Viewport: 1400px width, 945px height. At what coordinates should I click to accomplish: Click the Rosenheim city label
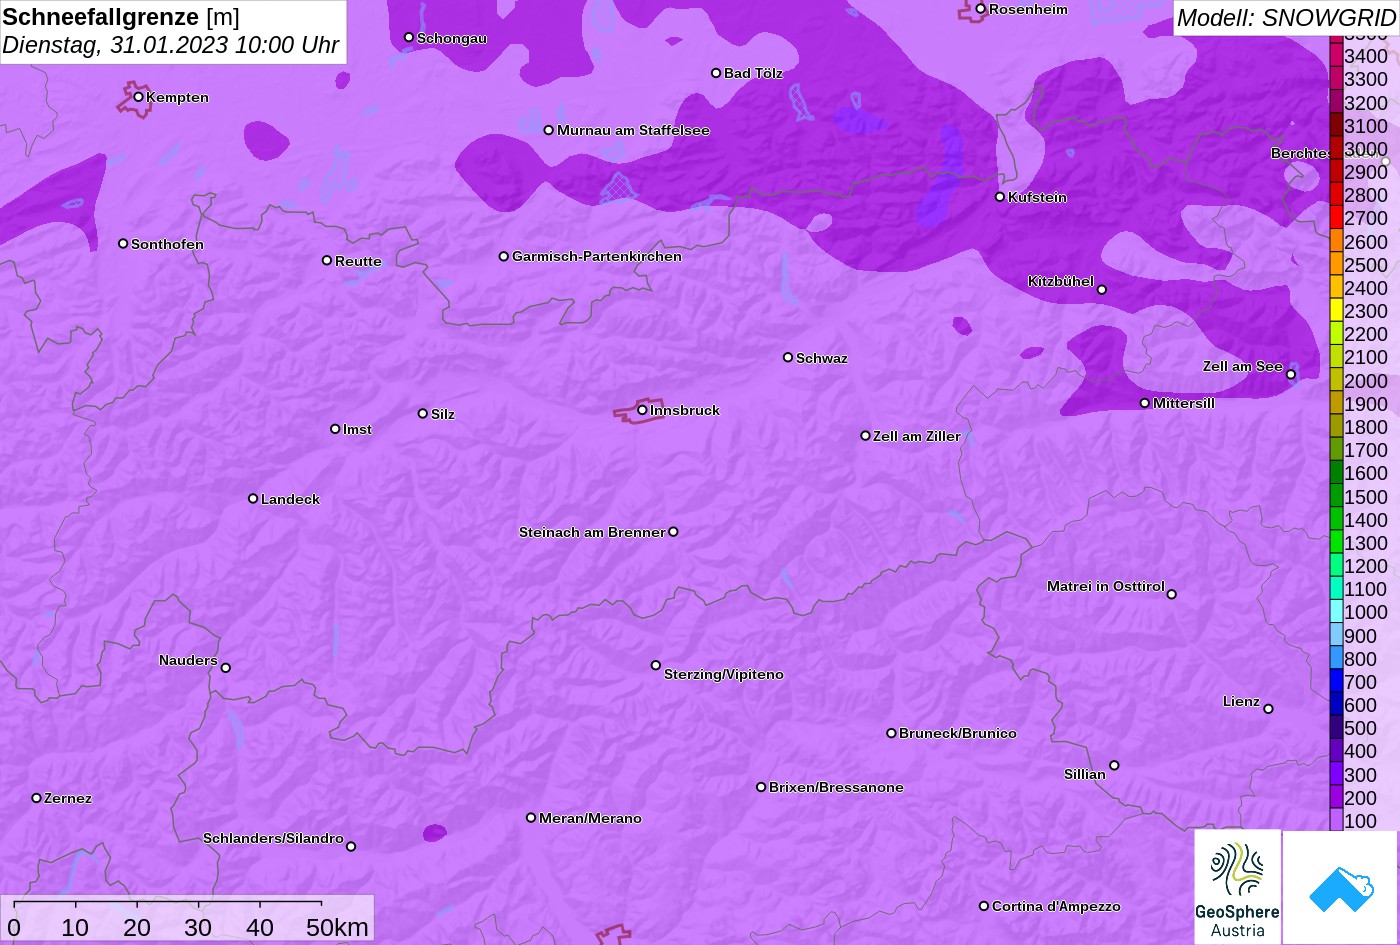(x=1028, y=9)
